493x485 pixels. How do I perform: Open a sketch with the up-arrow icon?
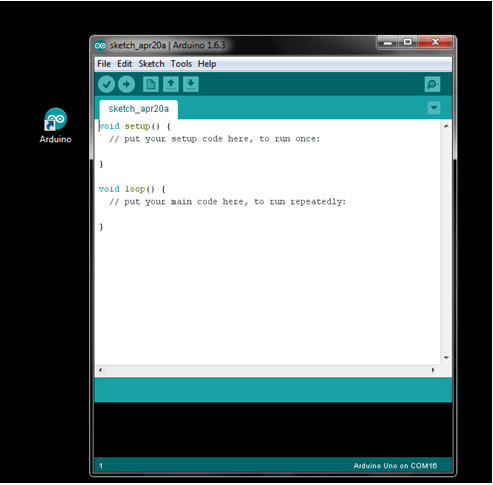pyautogui.click(x=171, y=84)
